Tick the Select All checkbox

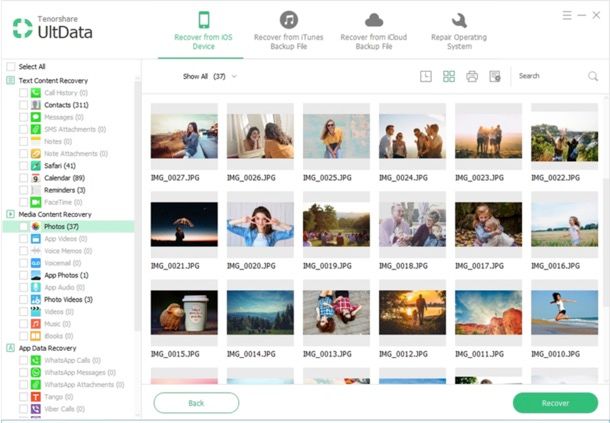coord(11,67)
